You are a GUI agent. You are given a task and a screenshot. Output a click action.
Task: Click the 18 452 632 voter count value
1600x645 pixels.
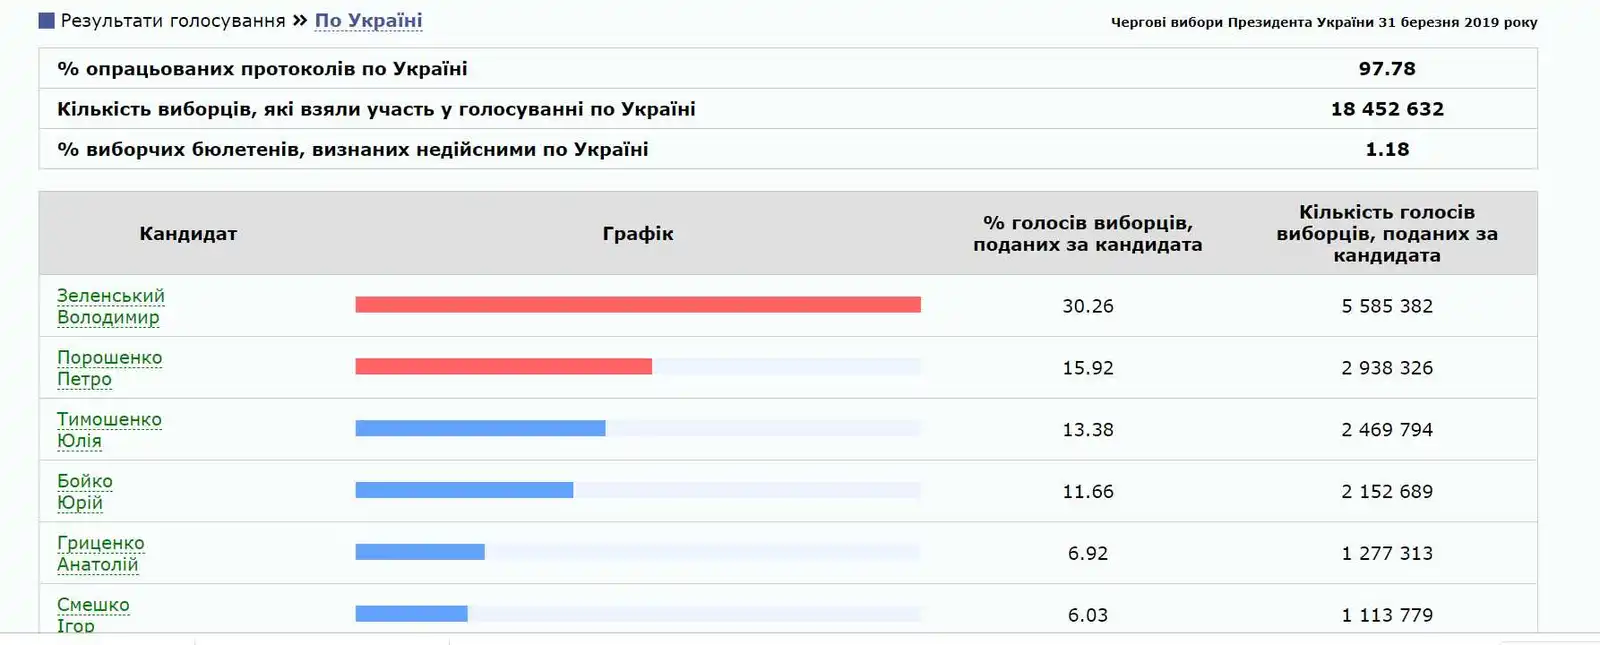pos(1386,109)
